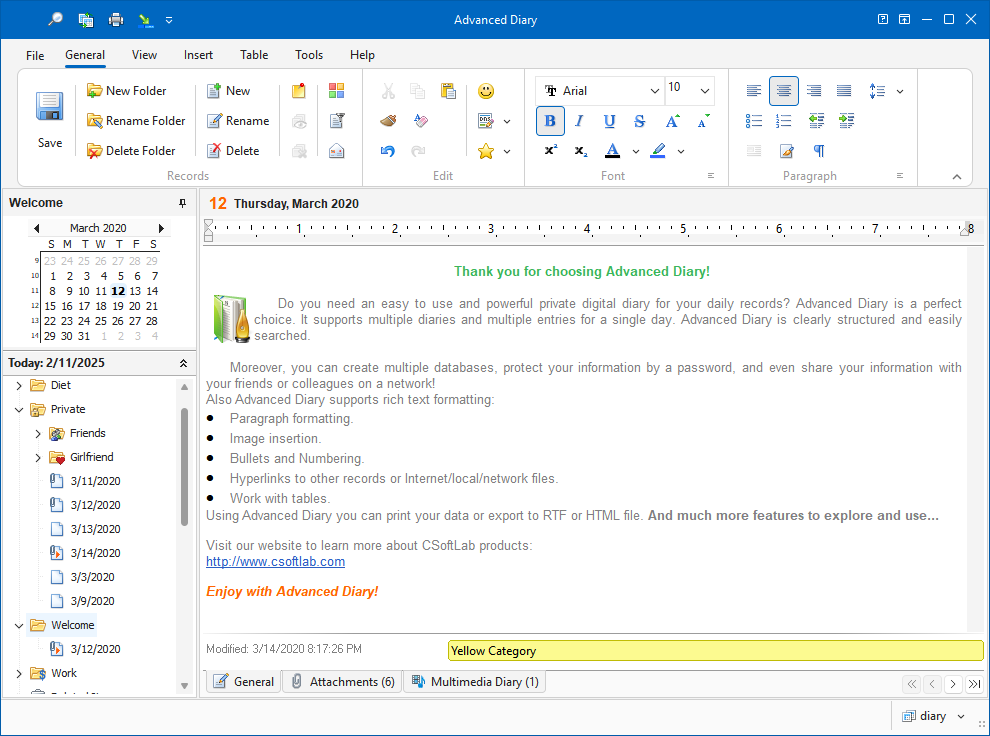Click the Yellow Category color bar
The height and width of the screenshot is (736, 990).
[715, 651]
